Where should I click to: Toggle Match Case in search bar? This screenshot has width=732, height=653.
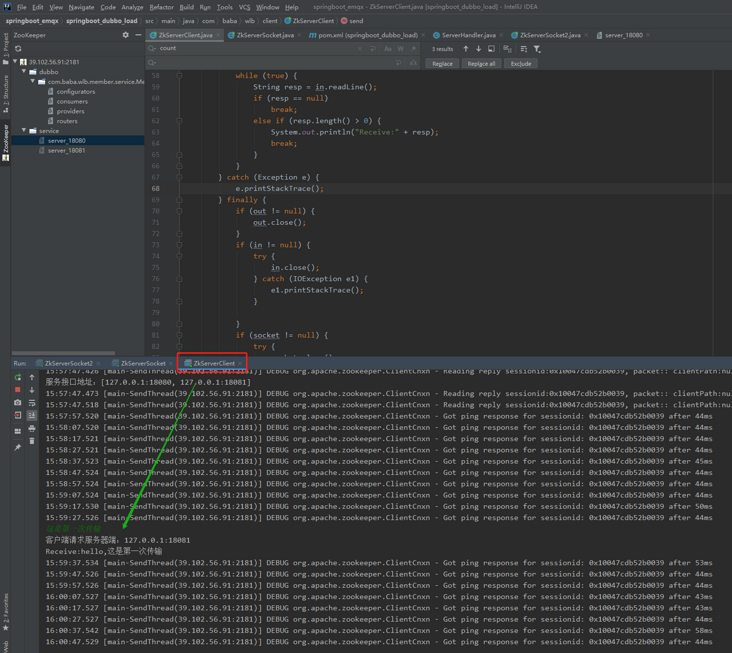(x=388, y=49)
